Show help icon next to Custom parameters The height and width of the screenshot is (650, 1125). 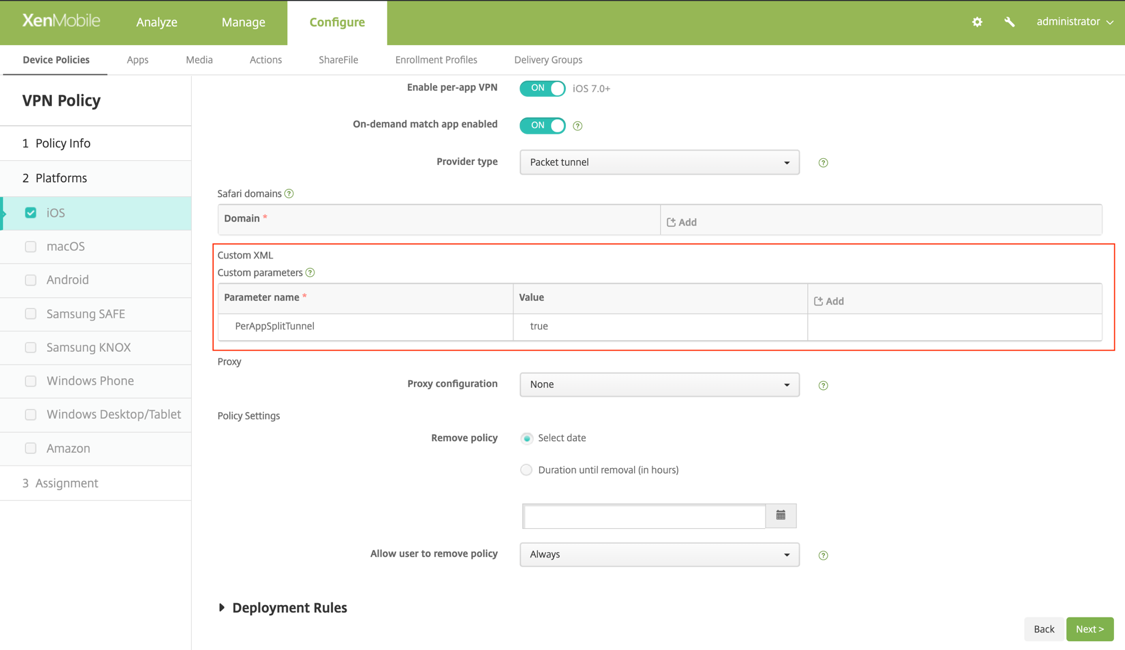tap(310, 273)
